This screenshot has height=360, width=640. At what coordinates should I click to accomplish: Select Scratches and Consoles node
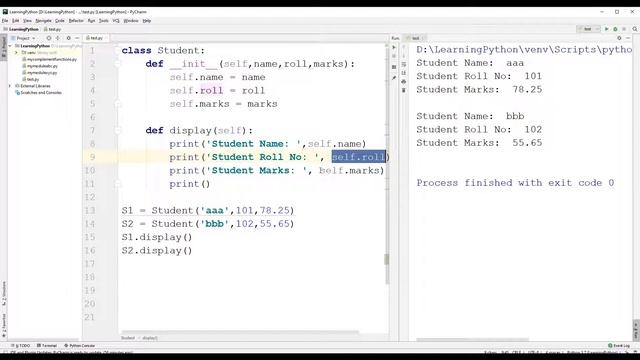(38, 93)
